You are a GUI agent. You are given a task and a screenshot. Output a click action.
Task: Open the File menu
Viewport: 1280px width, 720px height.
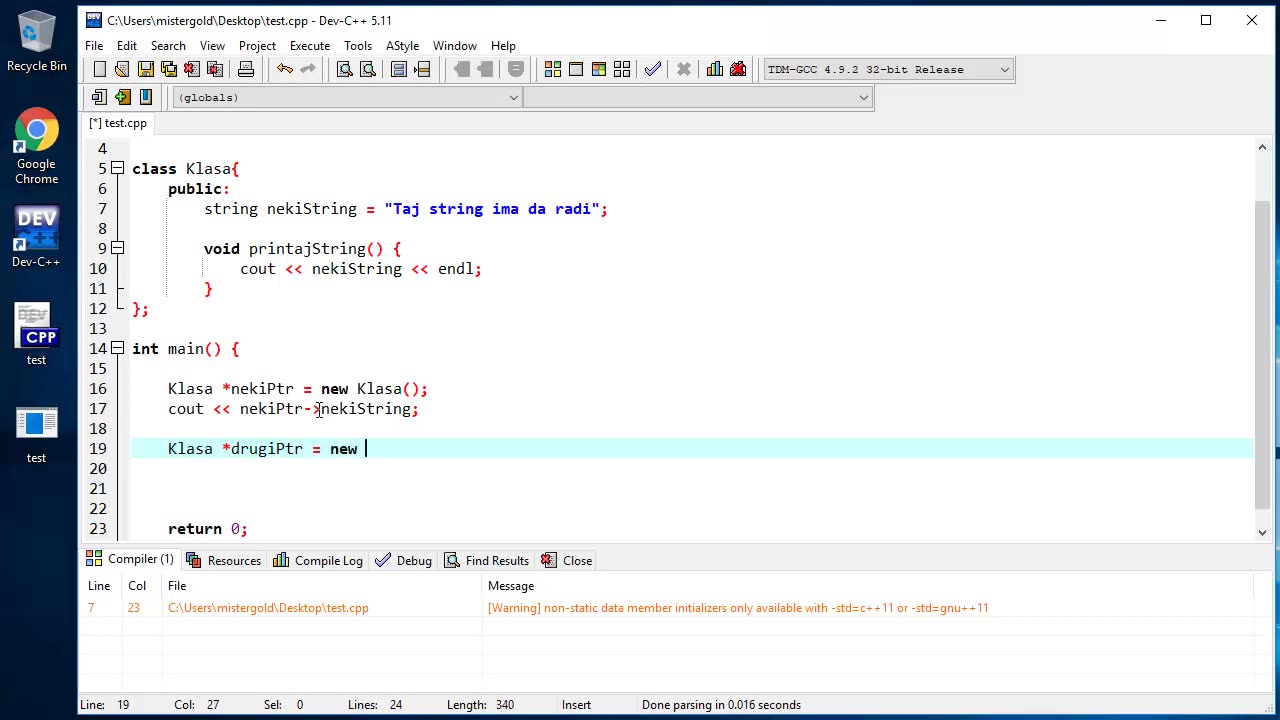pos(94,46)
